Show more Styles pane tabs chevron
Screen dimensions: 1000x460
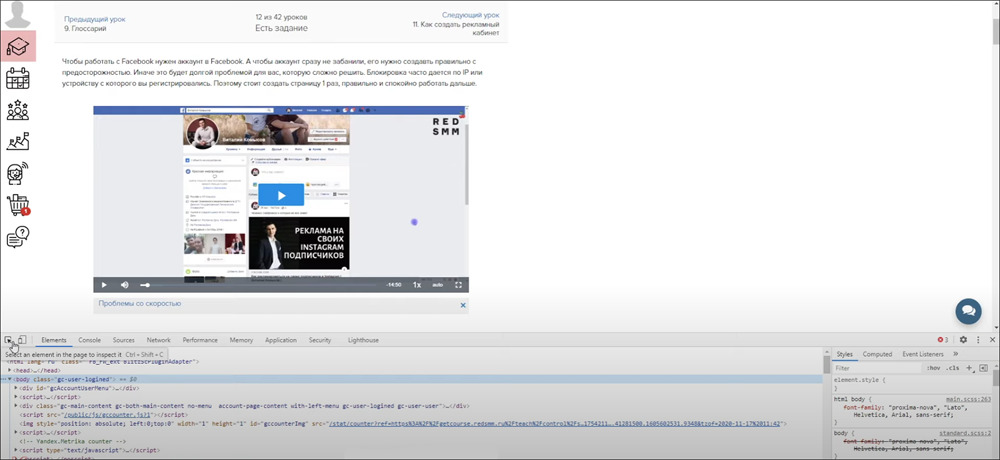(955, 354)
